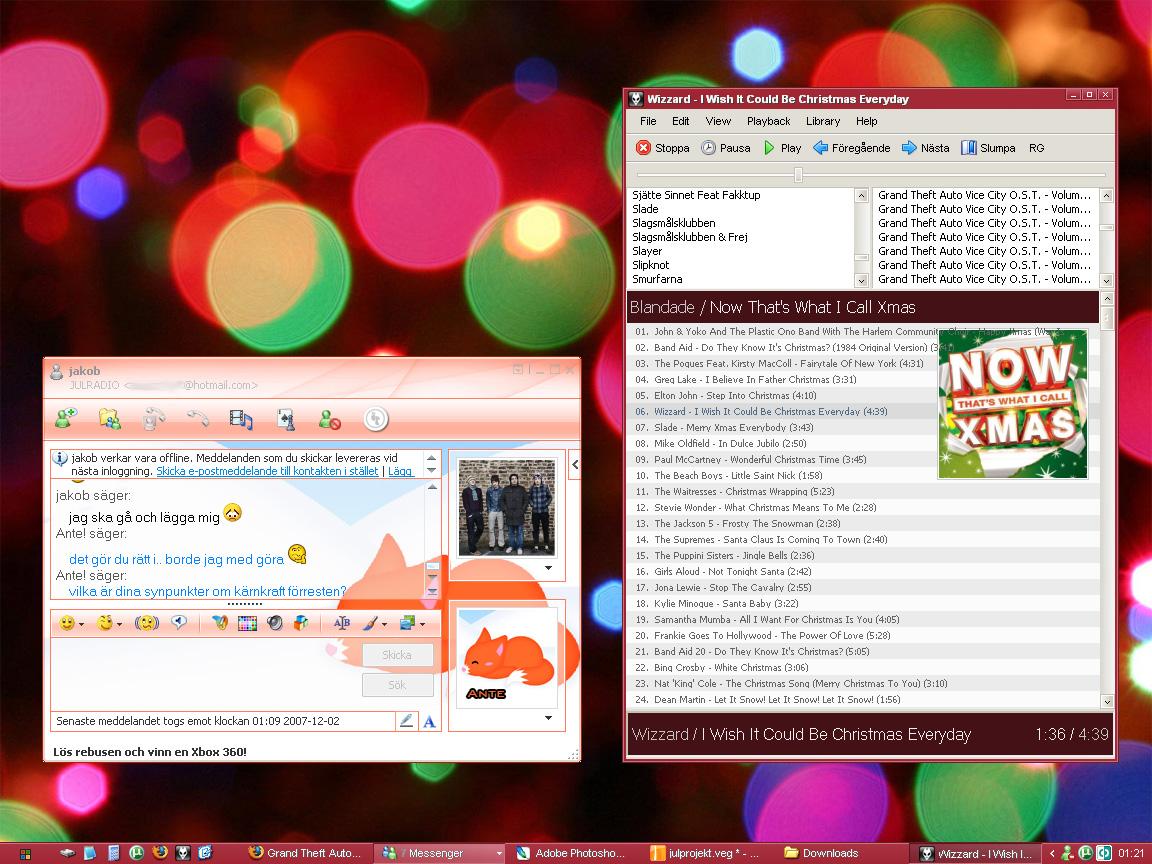The height and width of the screenshot is (864, 1152).
Task: Click the webcam video call icon in Messenger
Action: click(154, 419)
